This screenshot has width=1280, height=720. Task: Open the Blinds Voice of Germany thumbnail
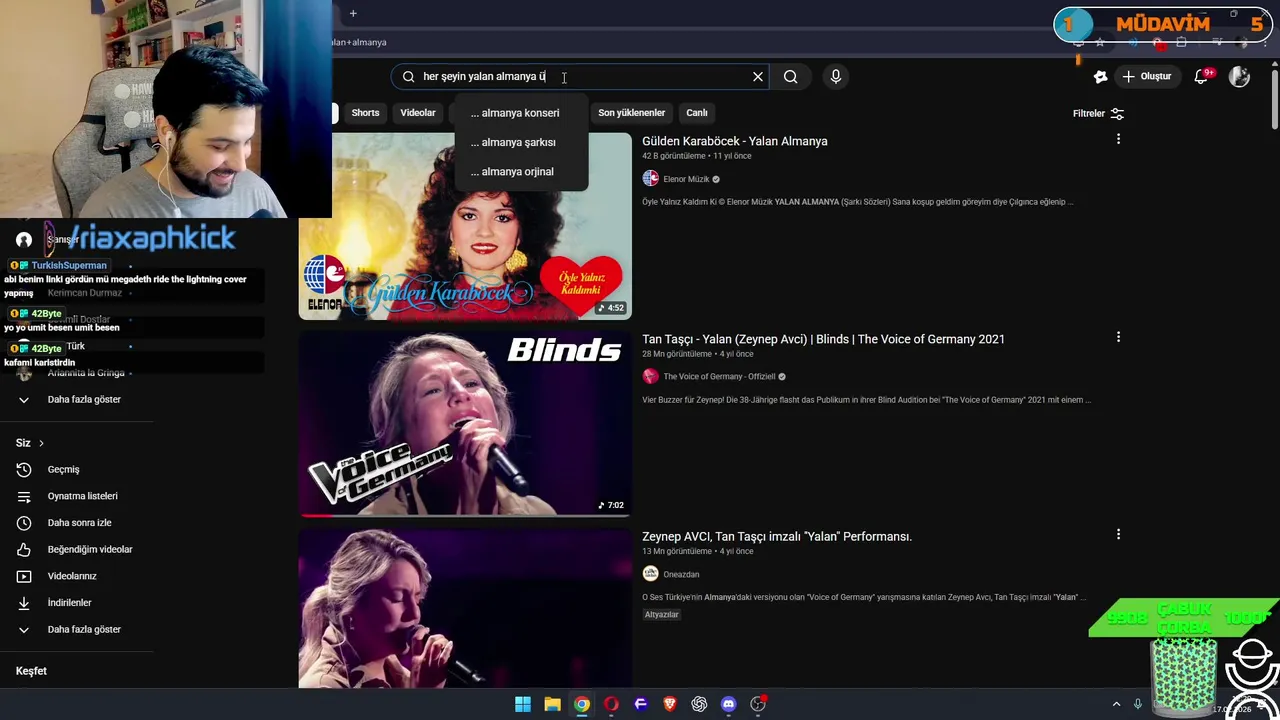pyautogui.click(x=465, y=424)
